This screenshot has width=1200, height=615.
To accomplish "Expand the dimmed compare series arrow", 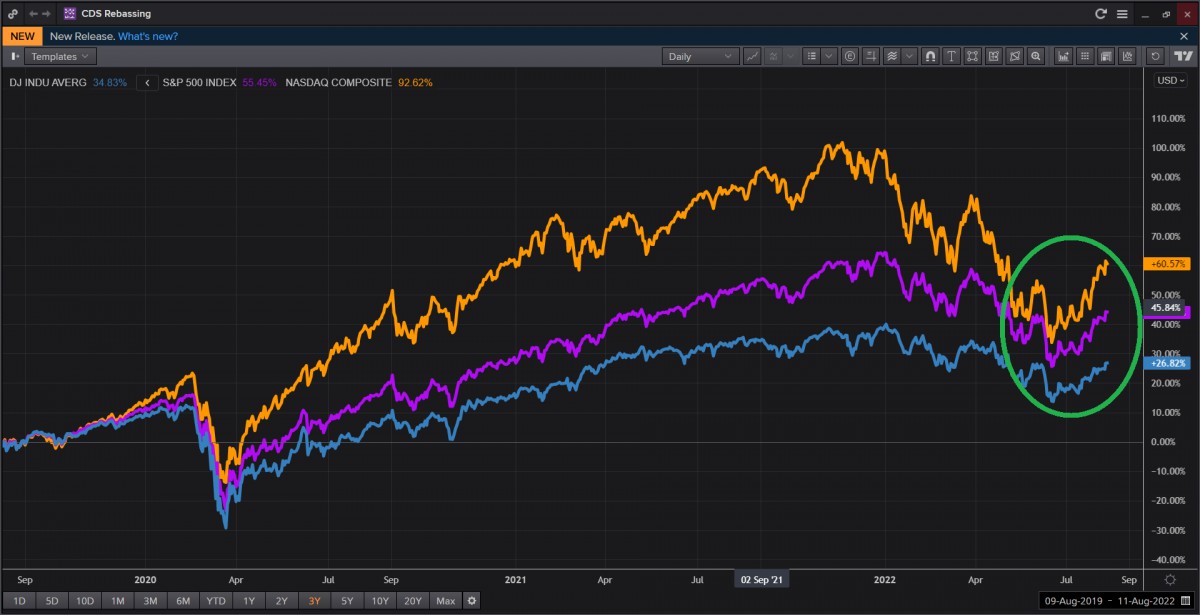I will [x=789, y=57].
